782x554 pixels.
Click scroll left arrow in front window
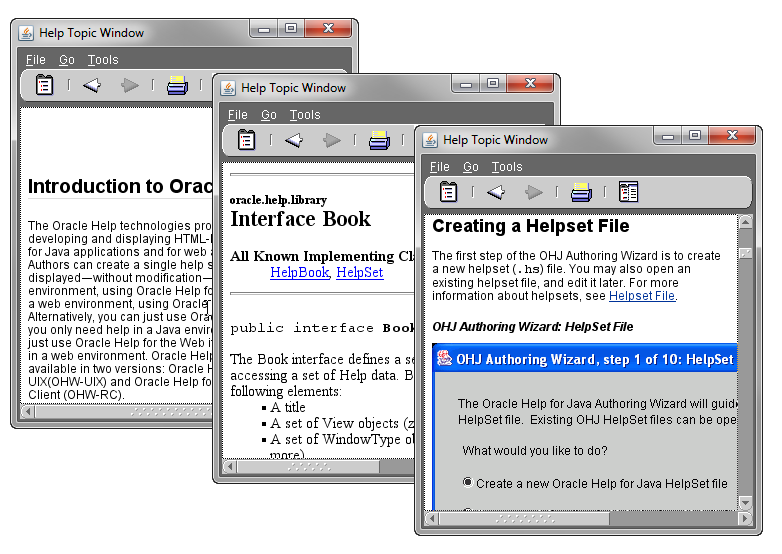[432, 519]
